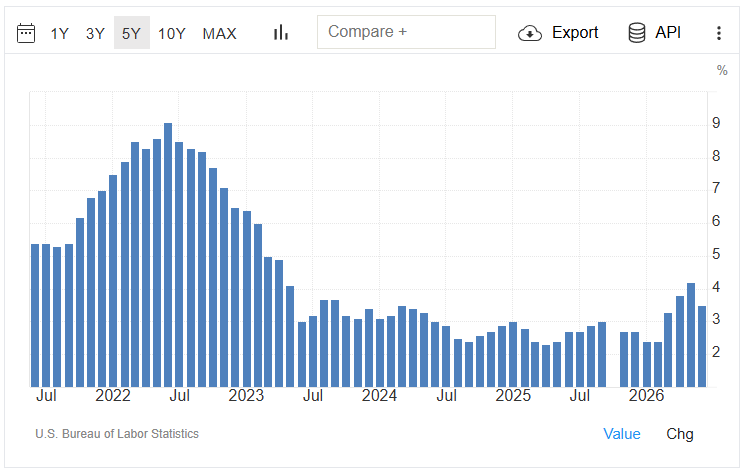This screenshot has height=470, width=743.
Task: Click the 2 y-axis value label
Action: (716, 352)
